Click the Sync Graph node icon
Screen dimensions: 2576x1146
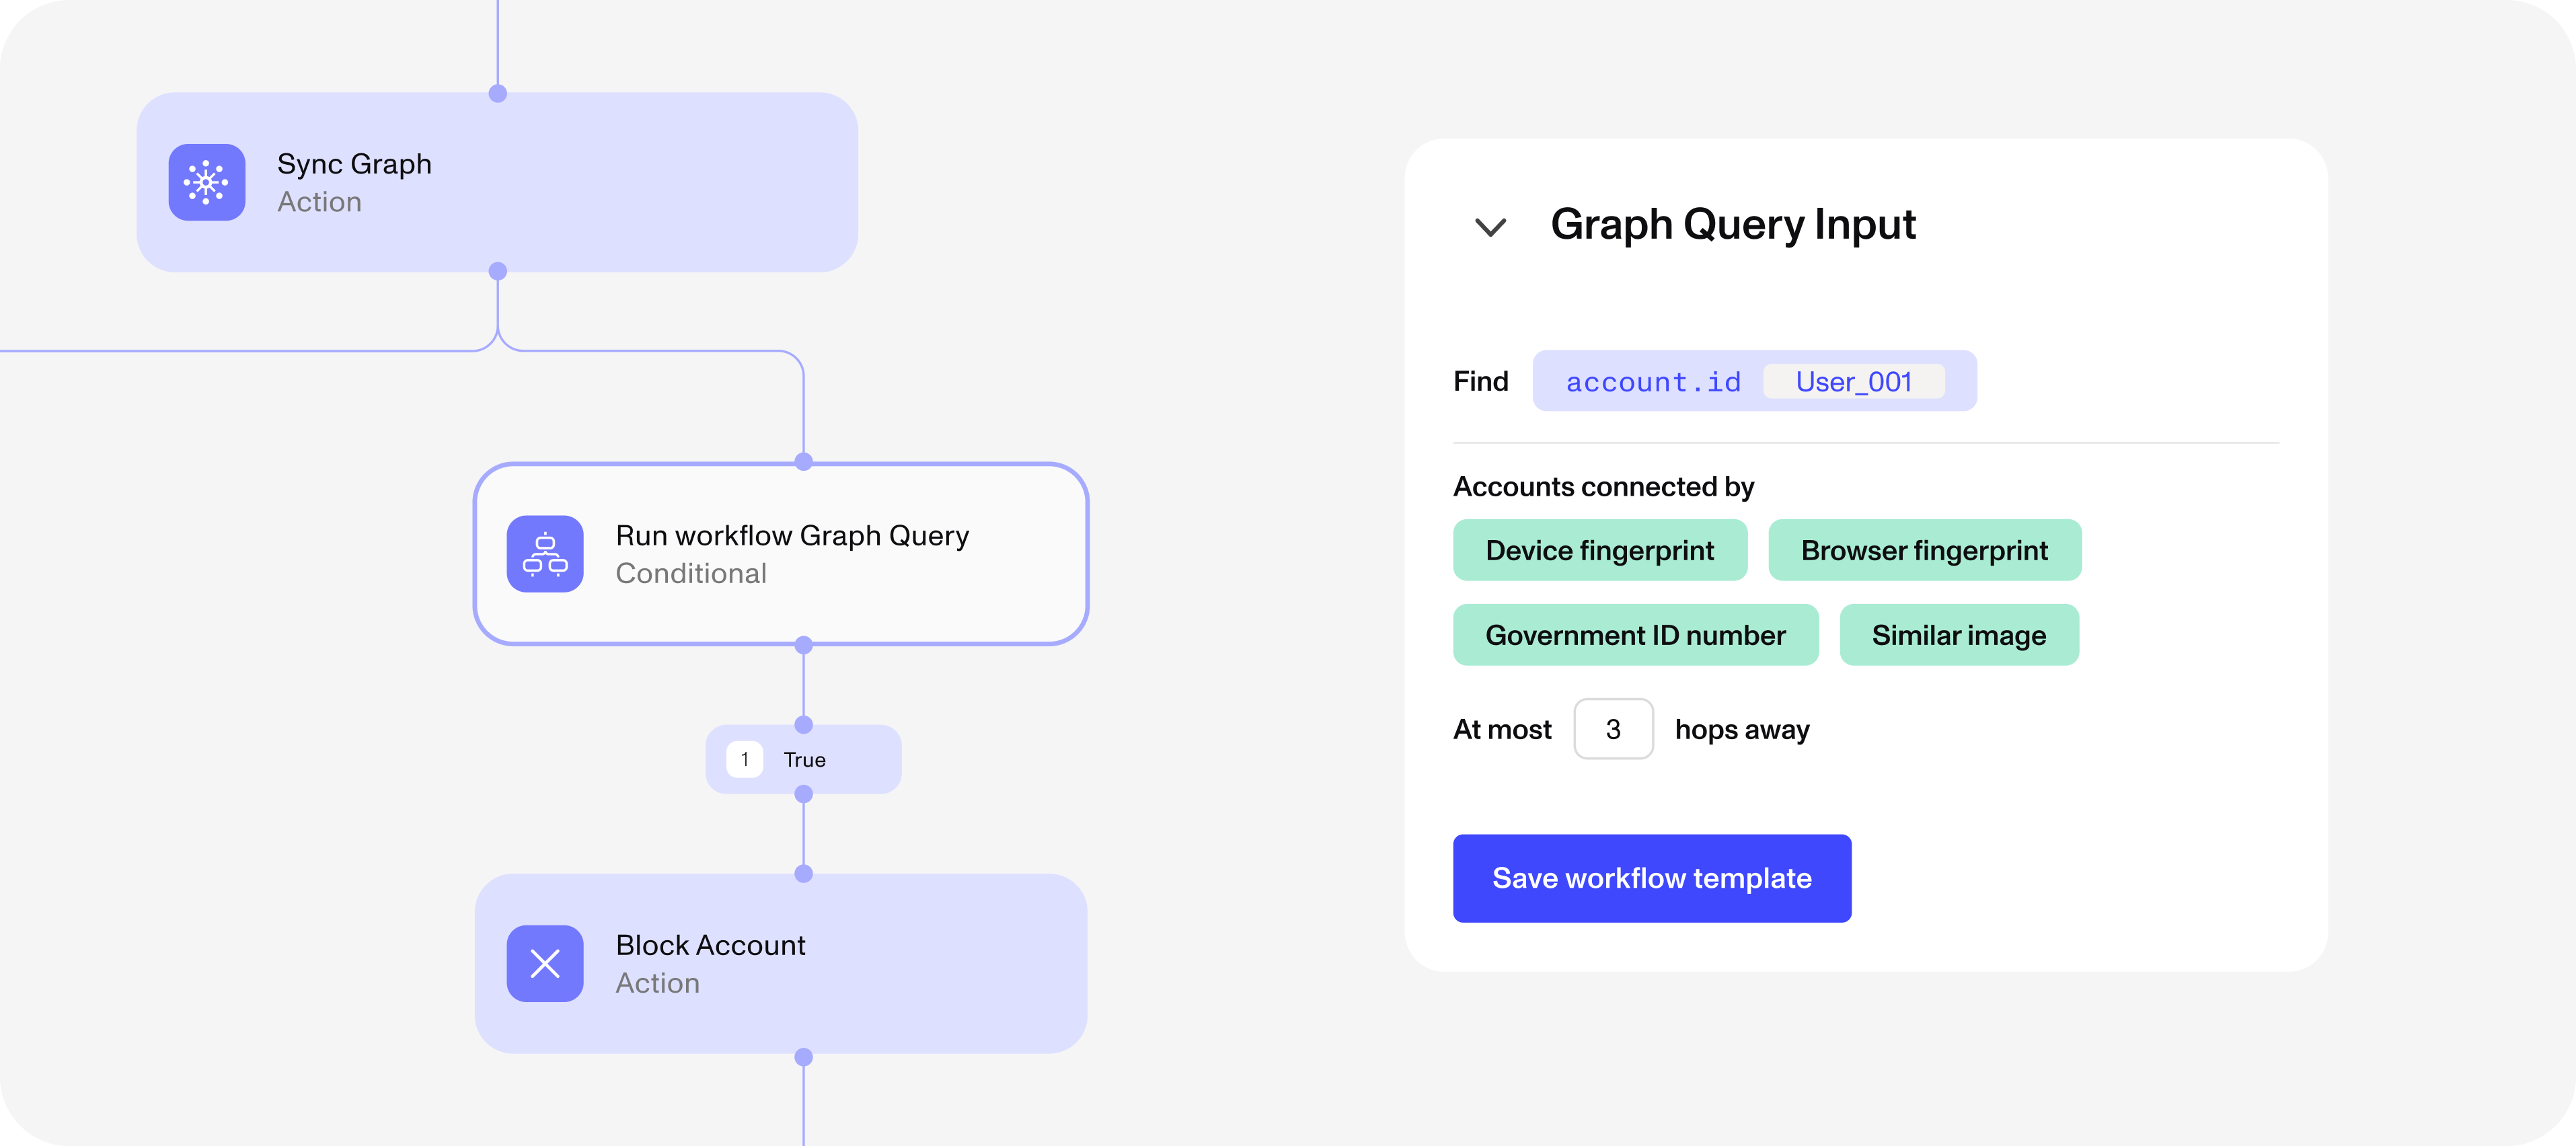pos(207,182)
